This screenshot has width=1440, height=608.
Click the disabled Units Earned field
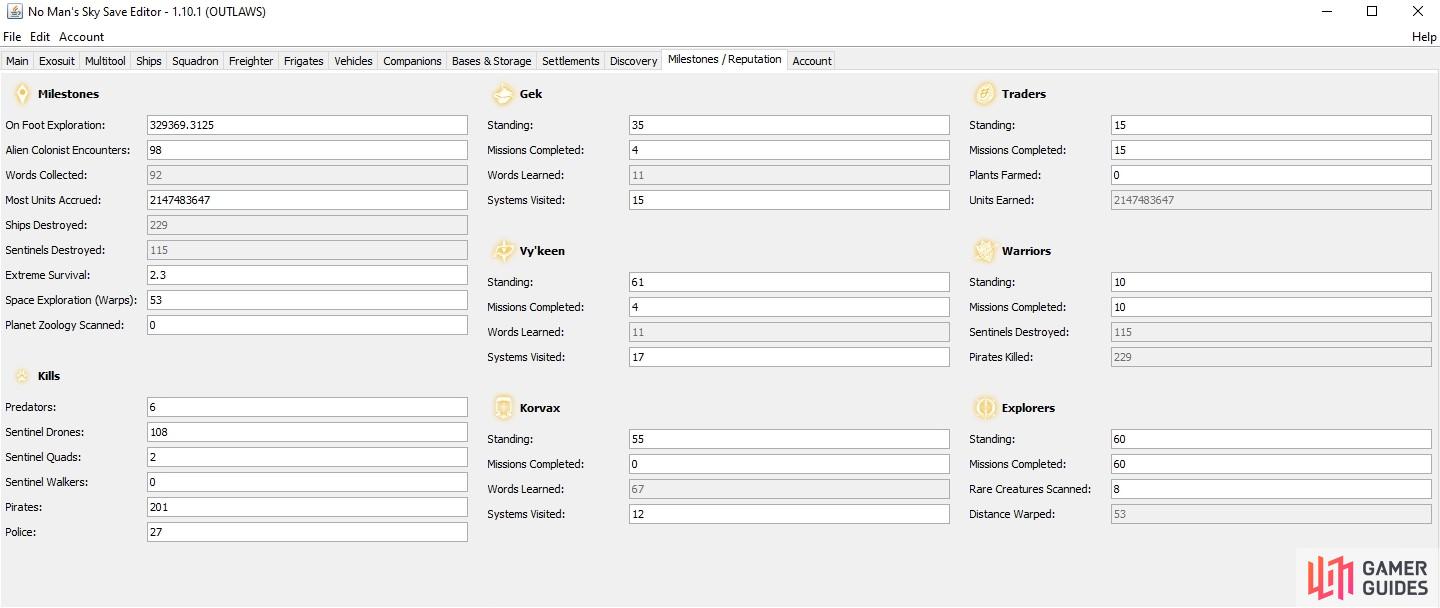coord(1271,200)
